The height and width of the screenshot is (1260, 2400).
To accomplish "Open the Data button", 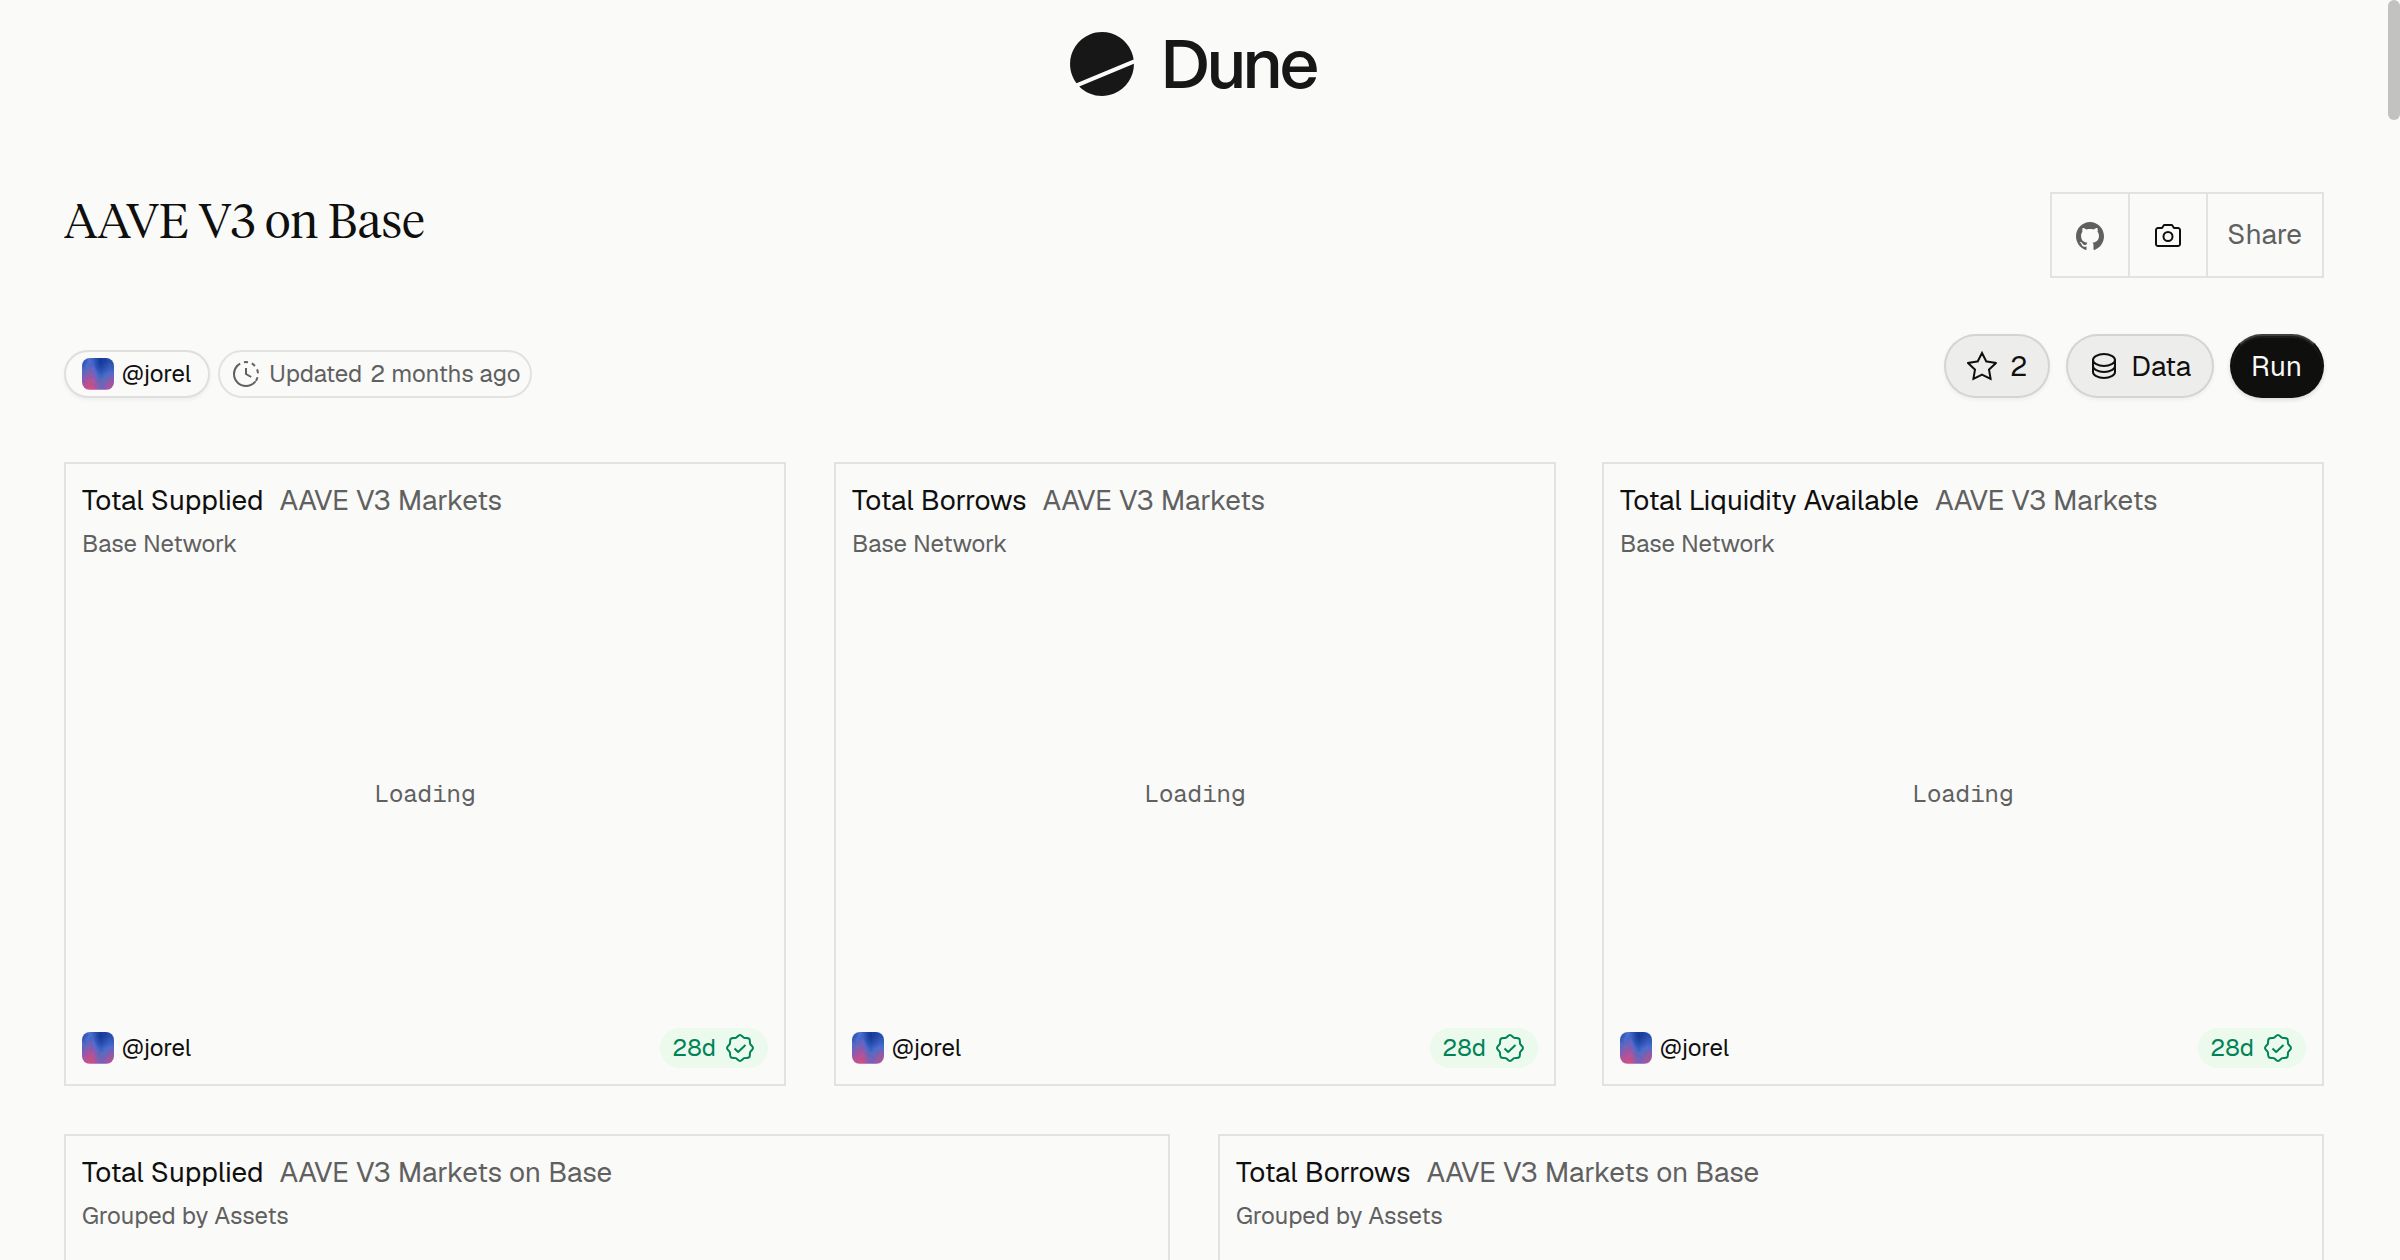I will pos(2139,366).
